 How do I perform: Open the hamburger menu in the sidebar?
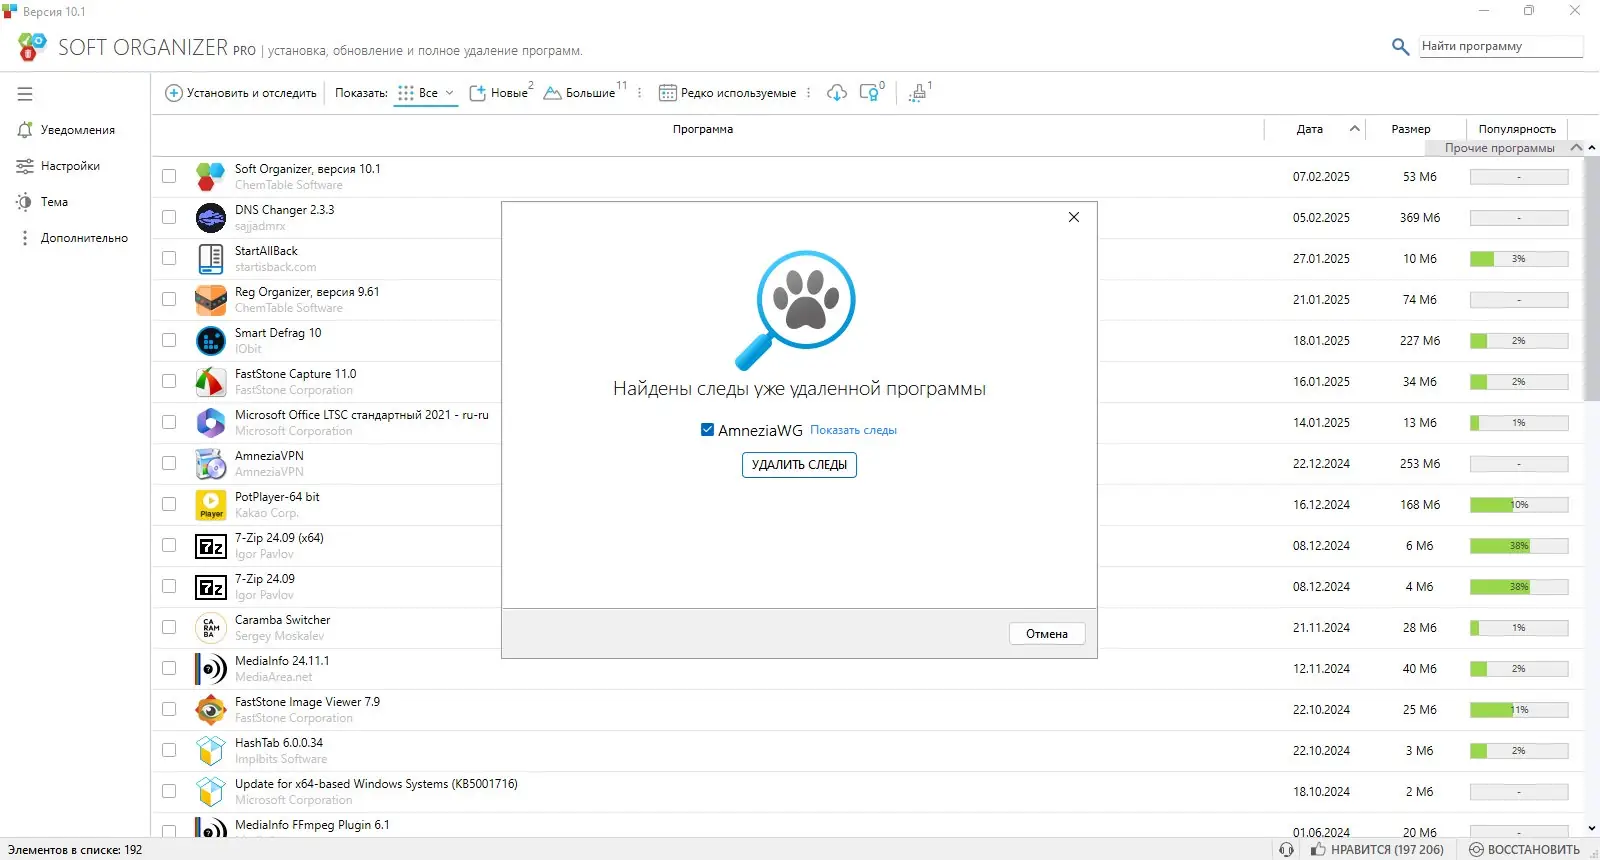click(x=25, y=94)
